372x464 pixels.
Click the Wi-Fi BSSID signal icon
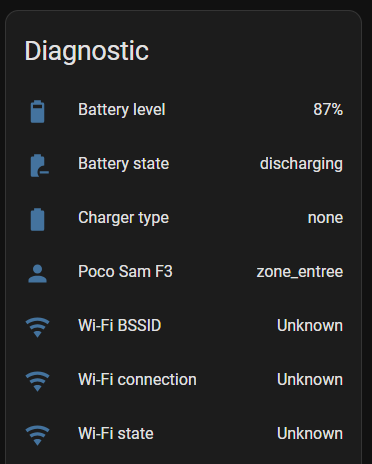point(37,327)
